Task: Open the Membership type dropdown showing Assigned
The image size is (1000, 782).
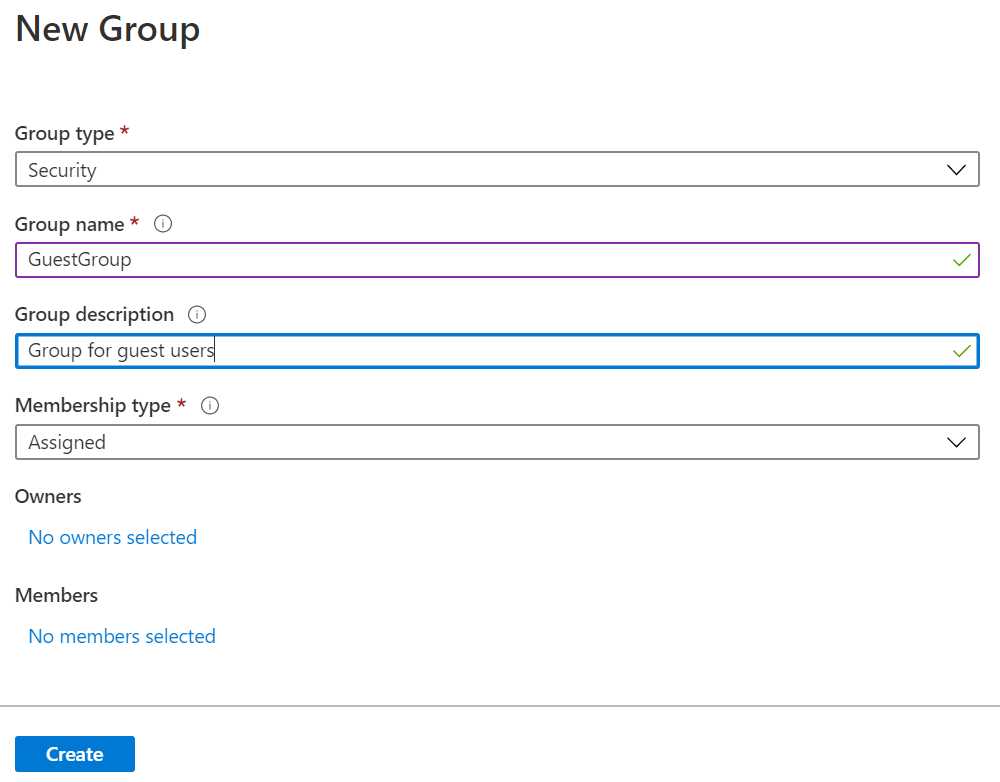Action: pyautogui.click(x=497, y=442)
